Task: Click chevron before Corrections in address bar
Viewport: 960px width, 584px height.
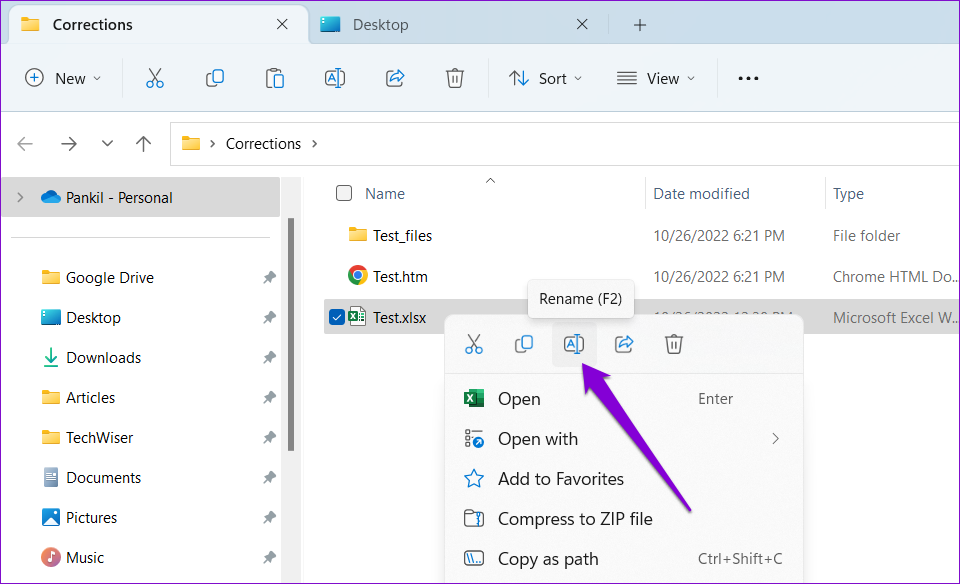Action: [x=212, y=144]
